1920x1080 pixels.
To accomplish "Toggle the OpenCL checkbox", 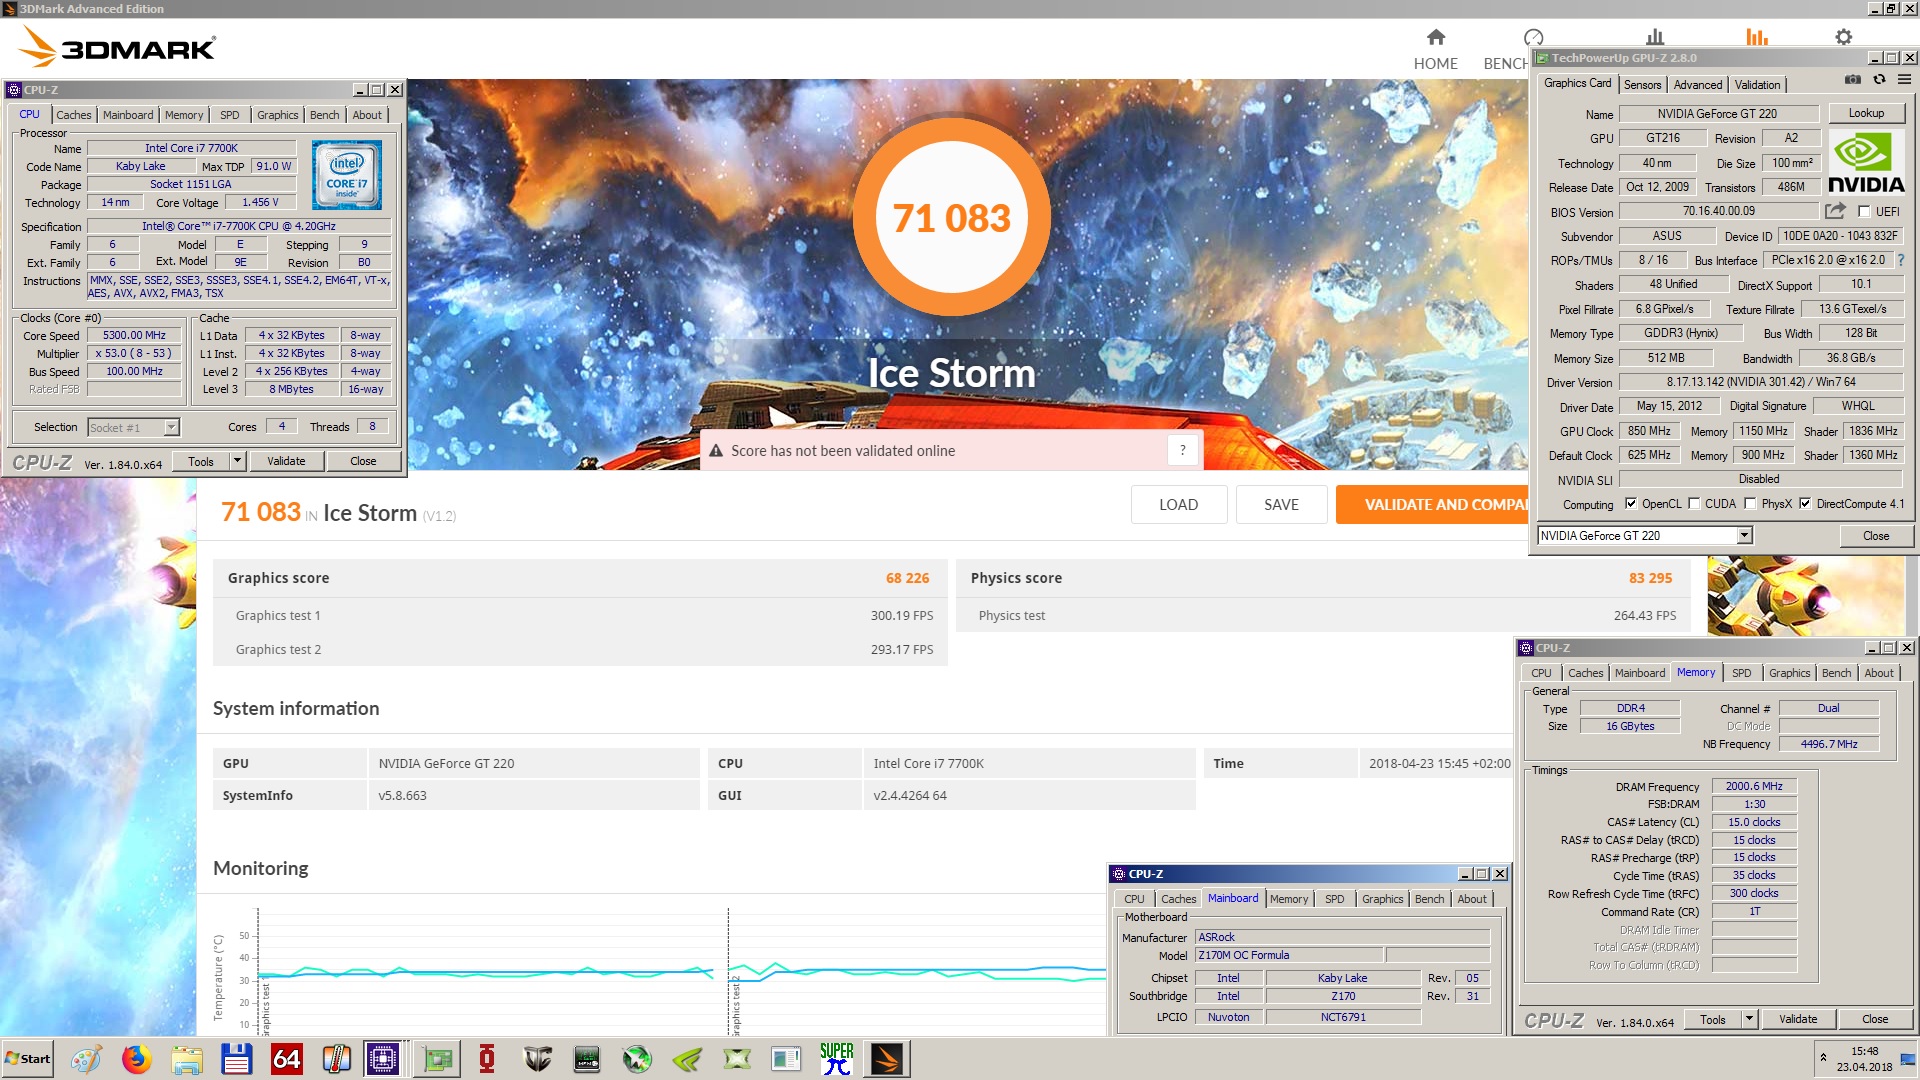I will coord(1631,504).
